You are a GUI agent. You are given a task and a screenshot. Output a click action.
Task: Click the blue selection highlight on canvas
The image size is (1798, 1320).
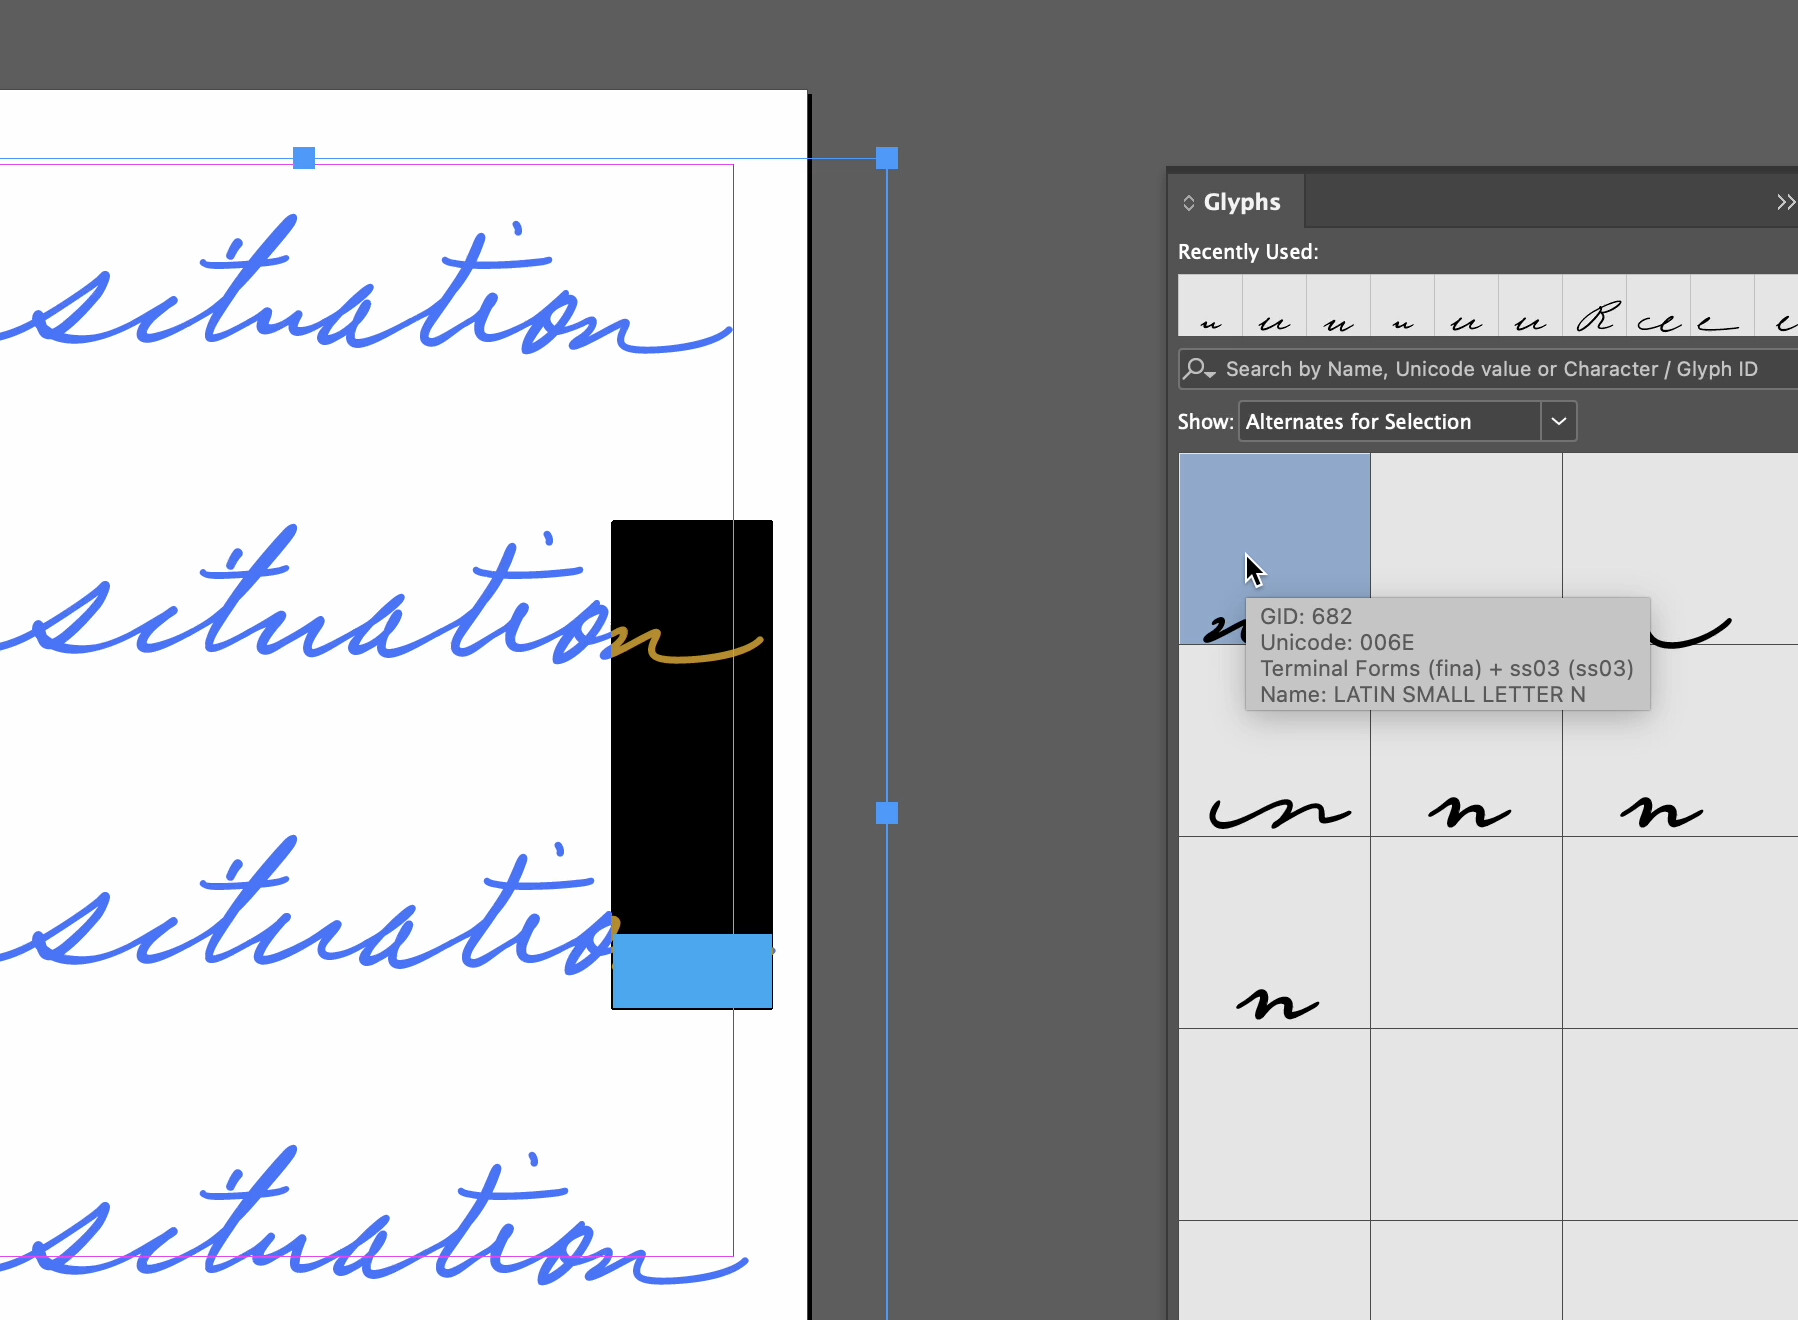pos(692,971)
